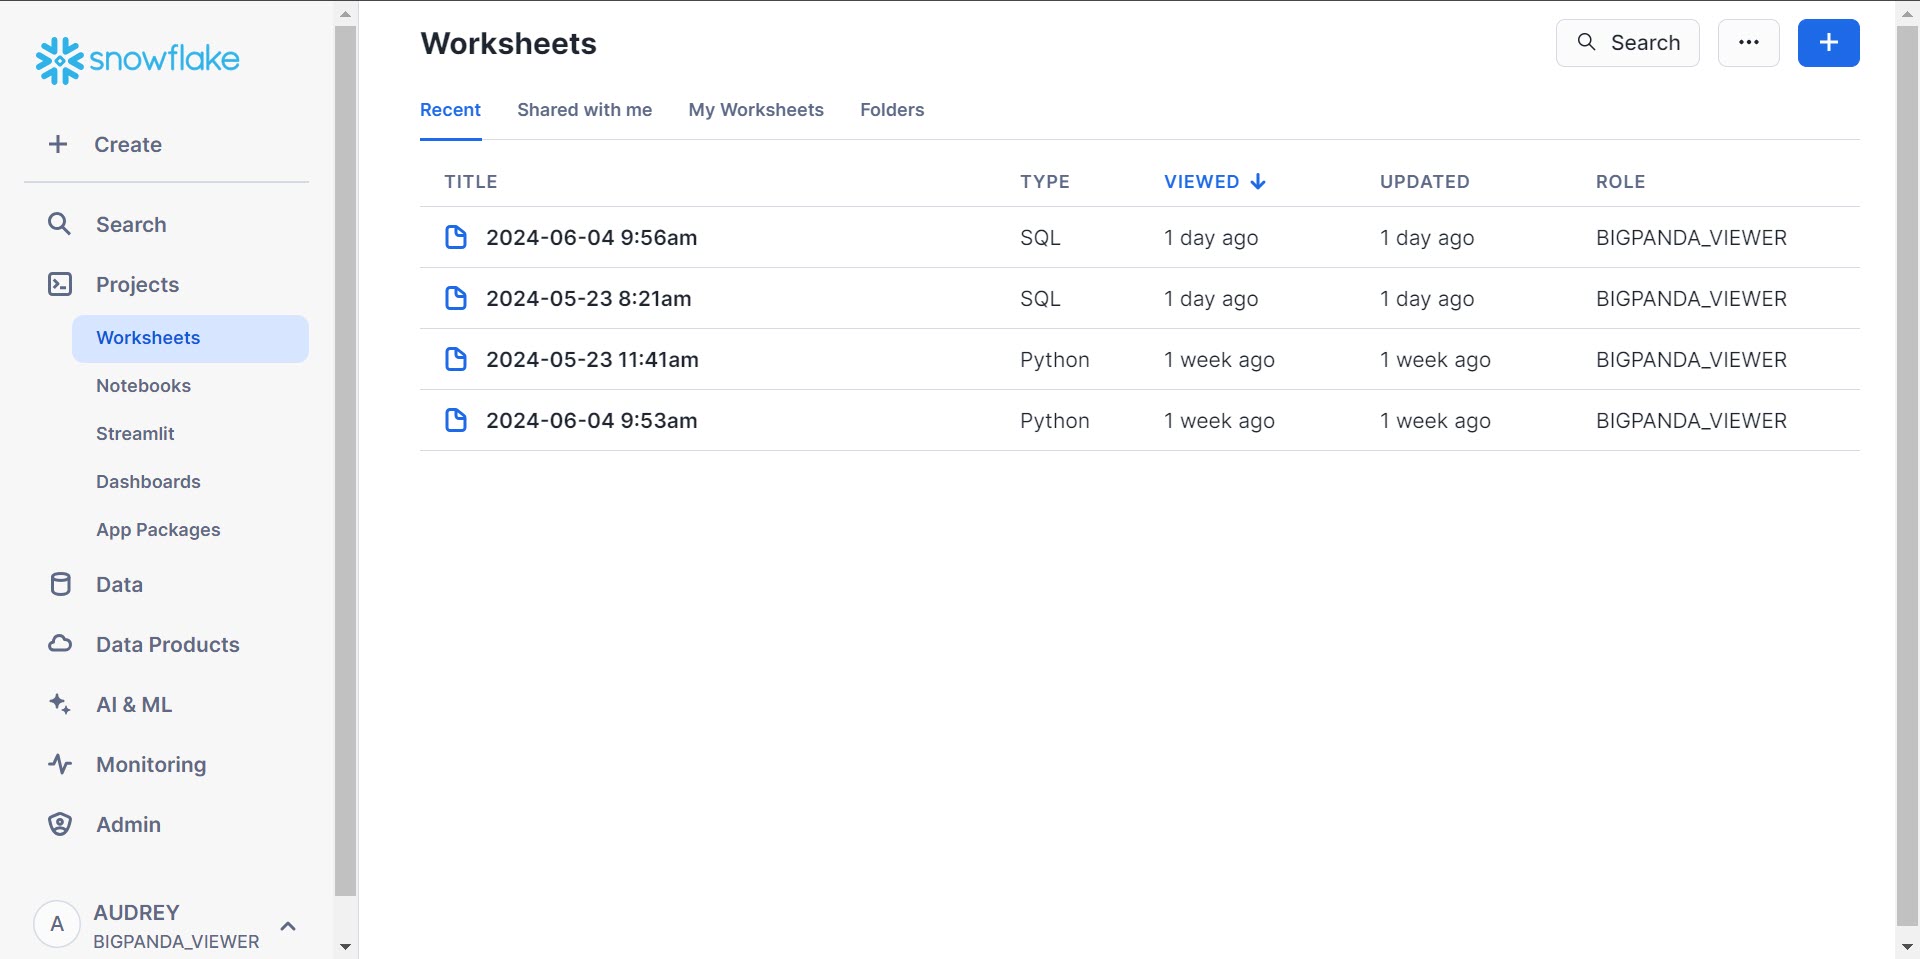Select the Projects icon in the sidebar

[x=59, y=284]
